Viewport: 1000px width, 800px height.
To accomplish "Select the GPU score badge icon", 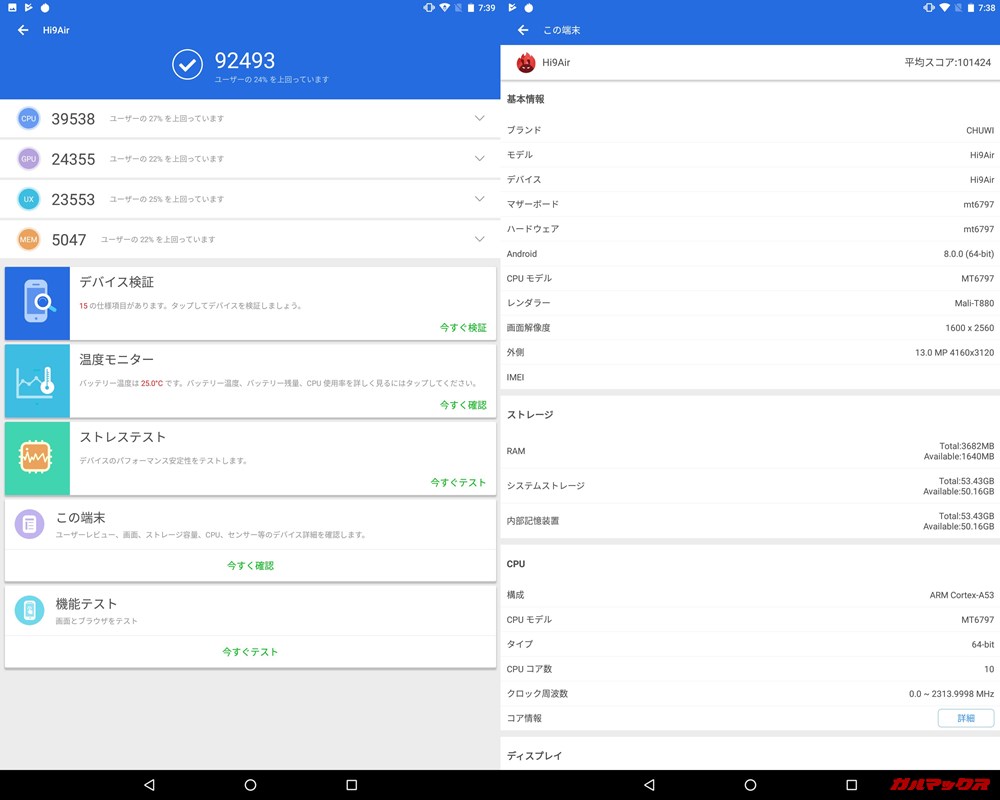I will [28, 158].
